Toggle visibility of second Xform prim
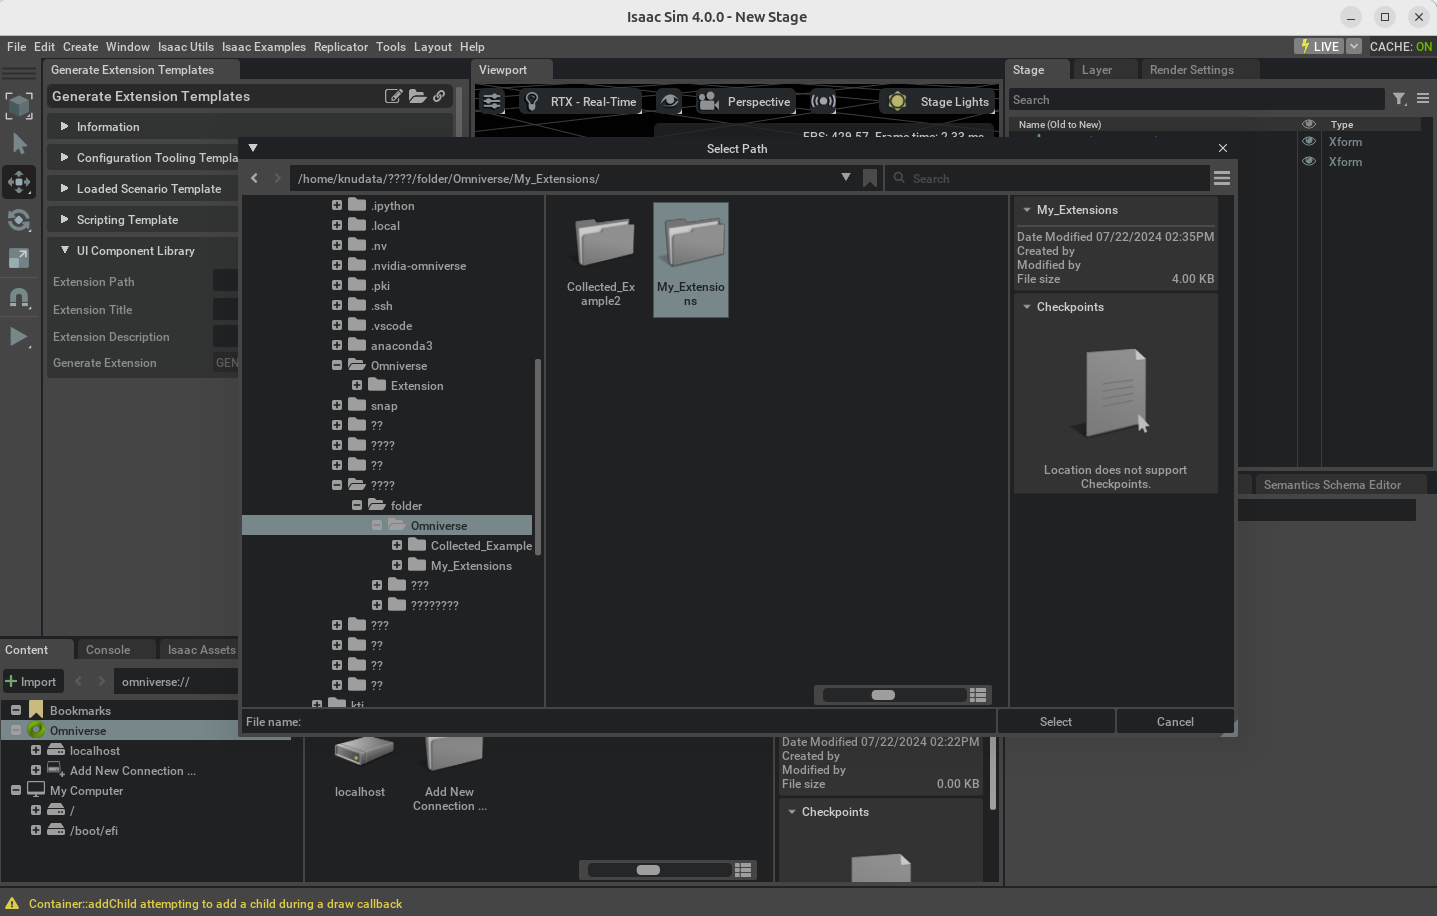The height and width of the screenshot is (916, 1437). tap(1309, 161)
